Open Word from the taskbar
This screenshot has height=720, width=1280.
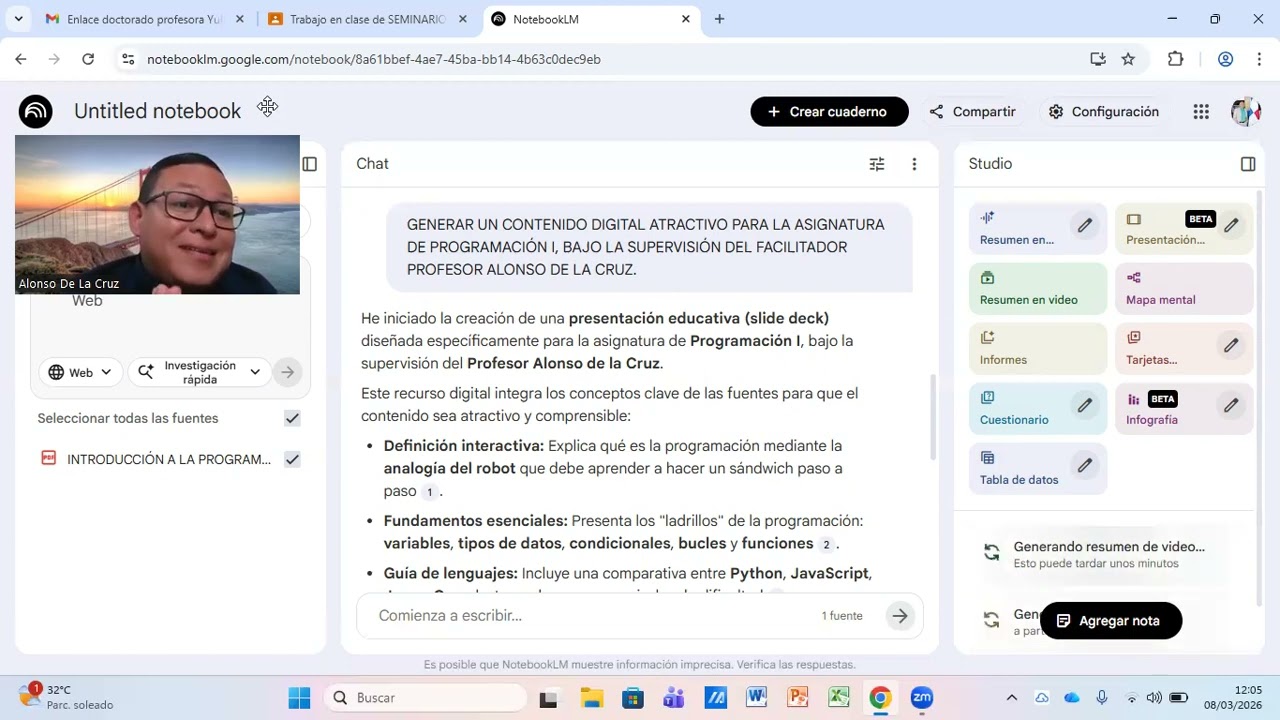click(x=755, y=698)
